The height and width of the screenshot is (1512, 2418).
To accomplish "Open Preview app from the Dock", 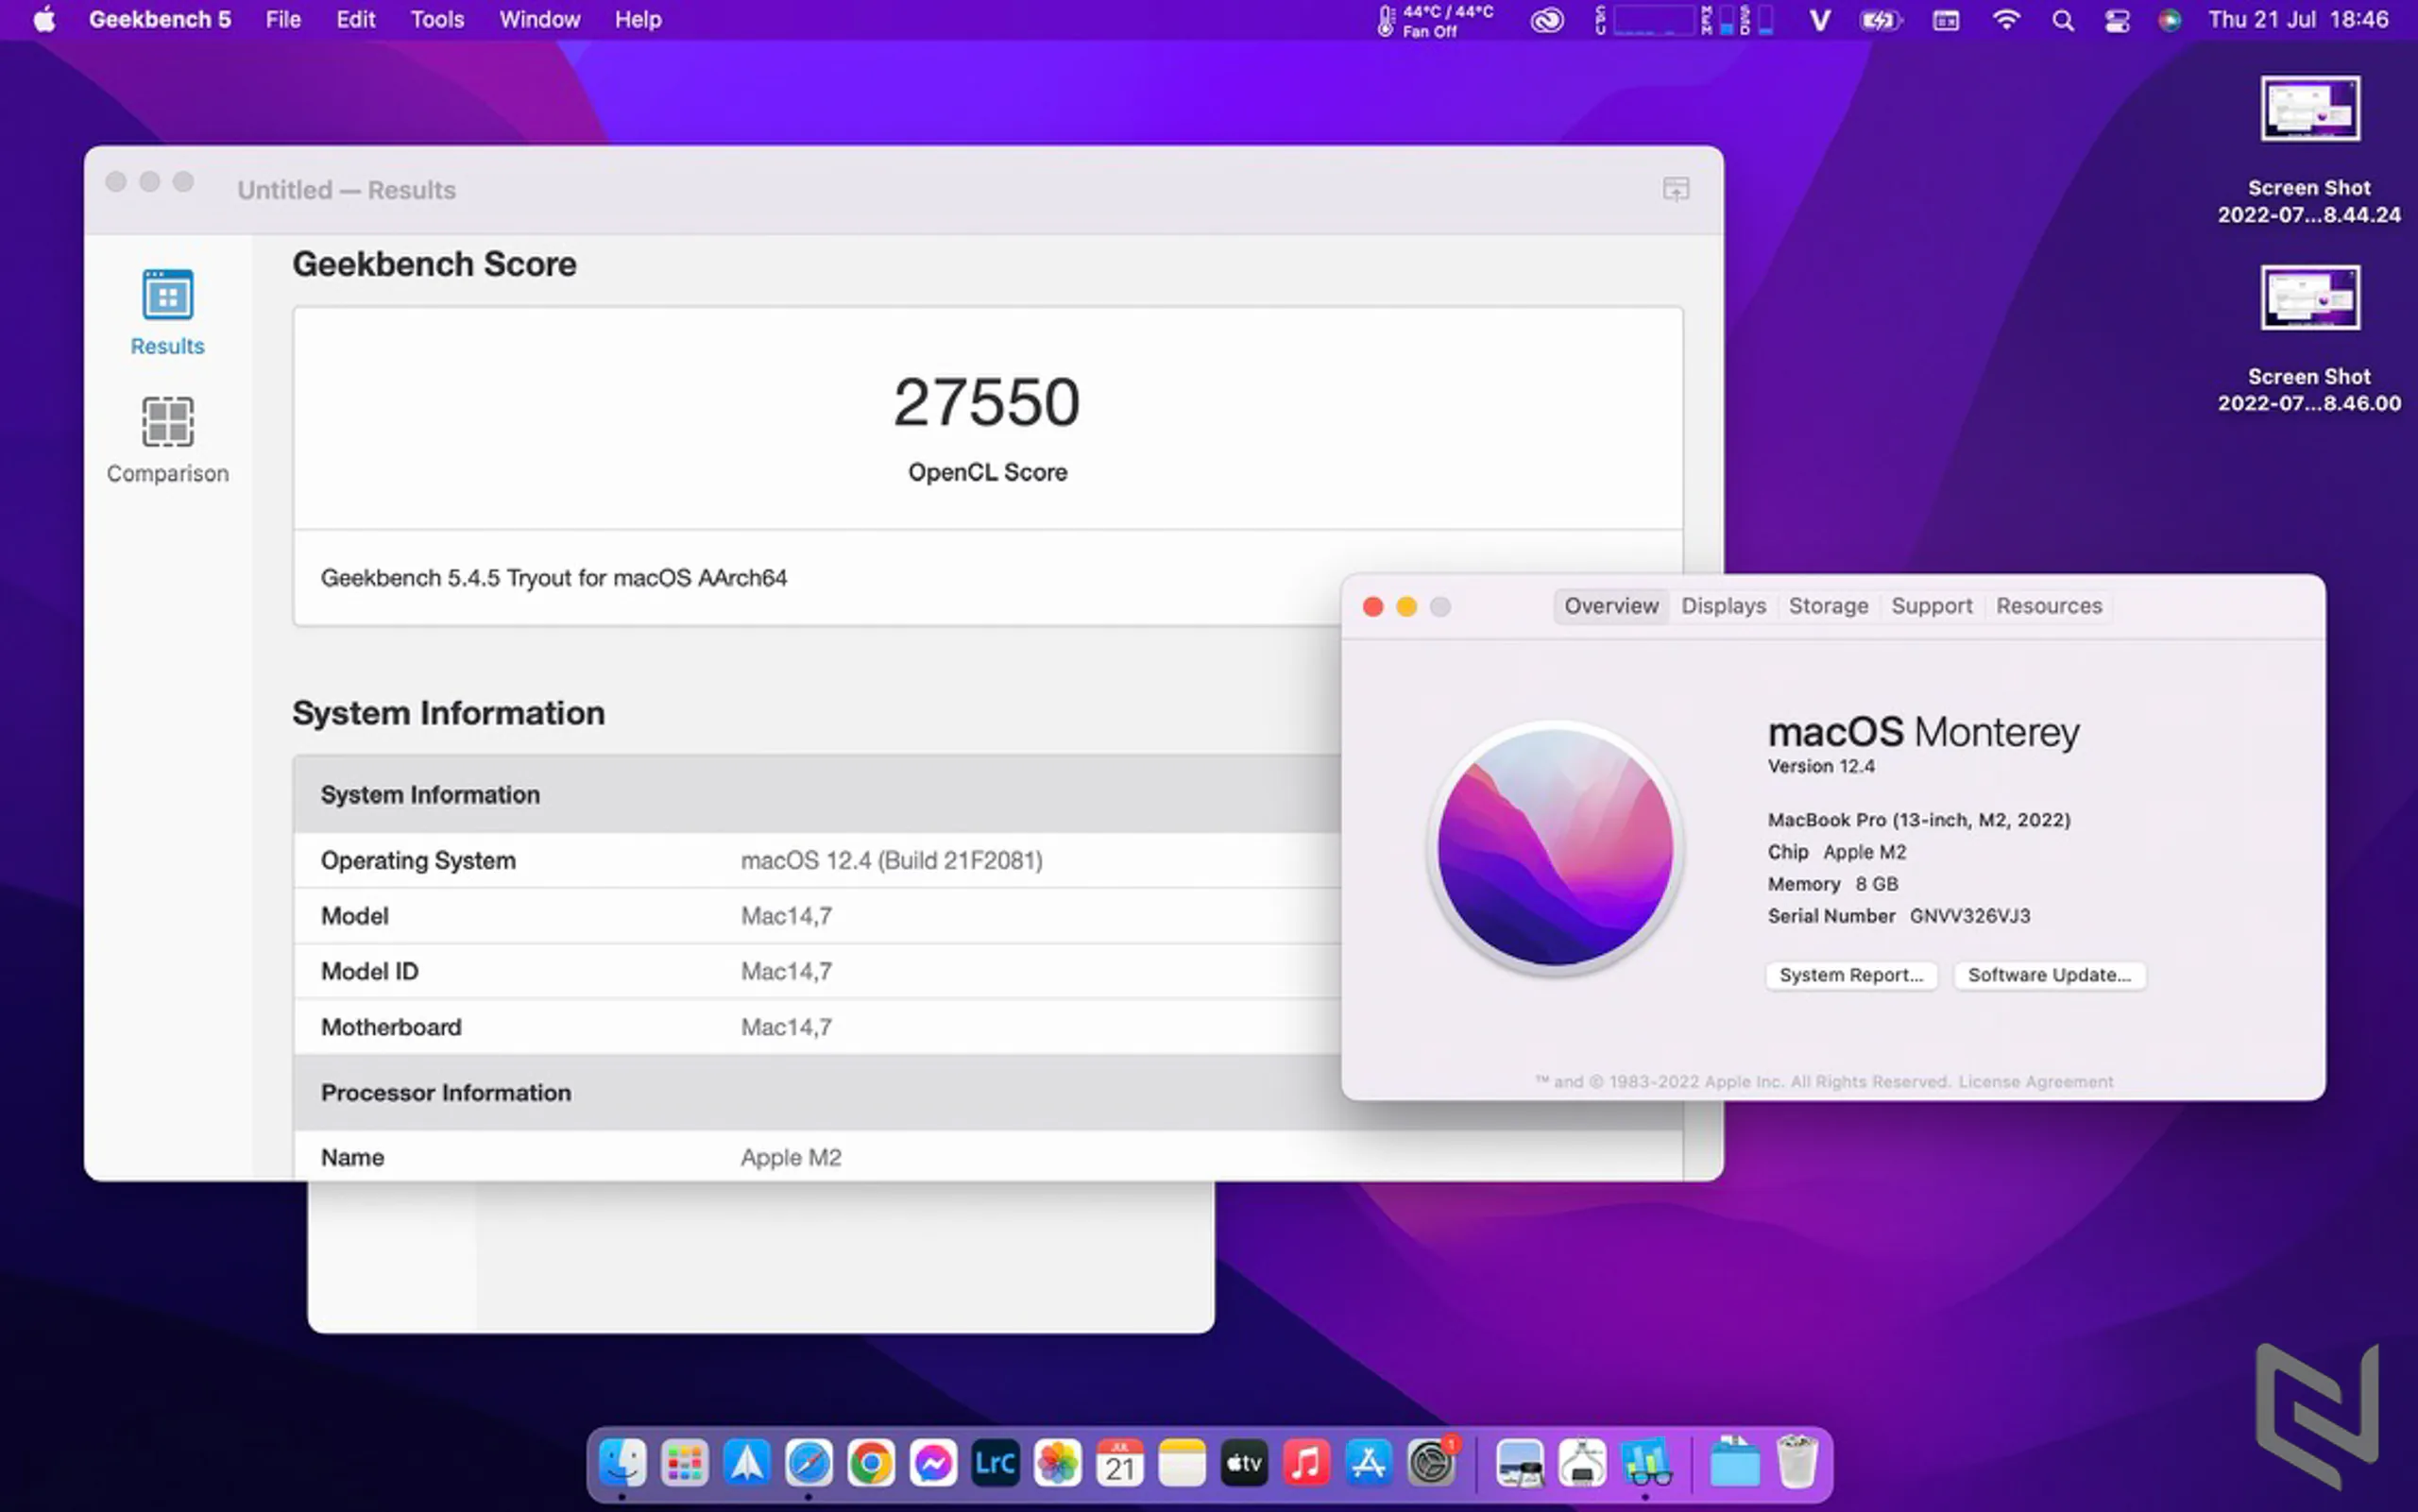I will point(1520,1464).
